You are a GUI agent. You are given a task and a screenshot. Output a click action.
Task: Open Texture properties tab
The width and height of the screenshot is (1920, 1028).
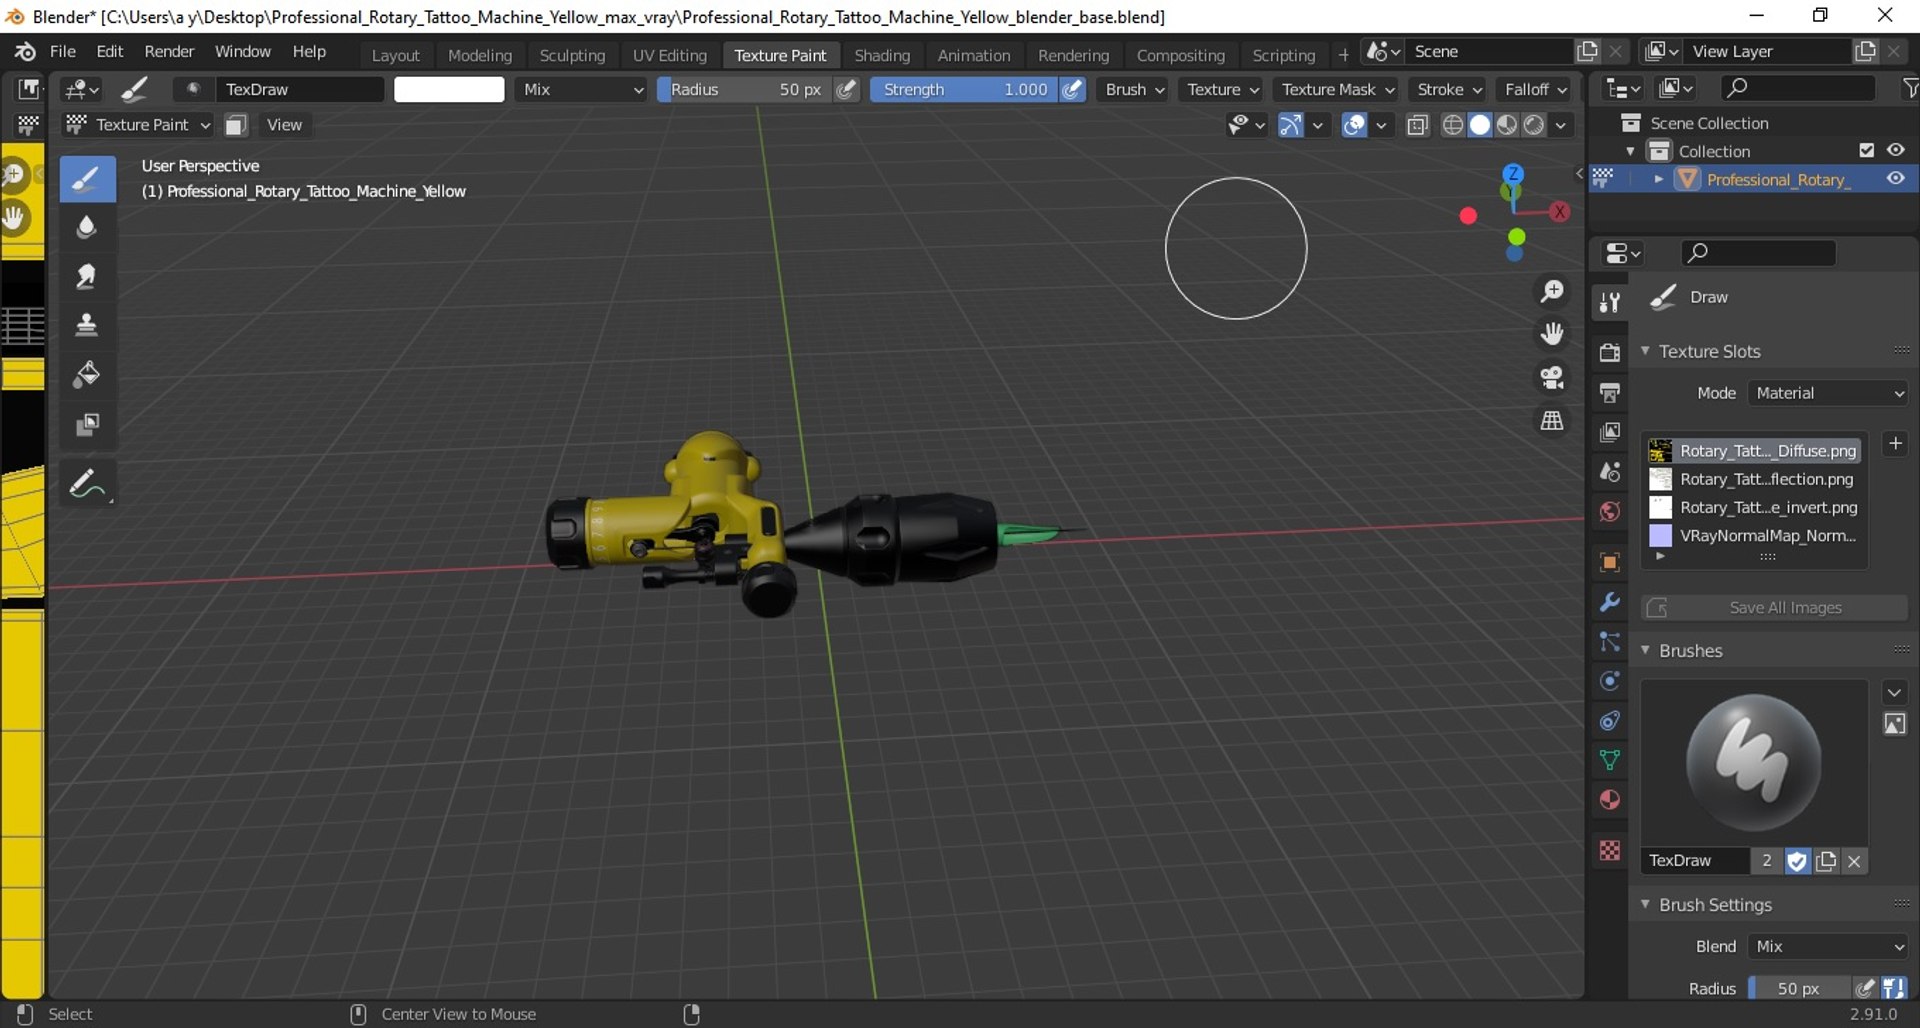(x=1609, y=850)
